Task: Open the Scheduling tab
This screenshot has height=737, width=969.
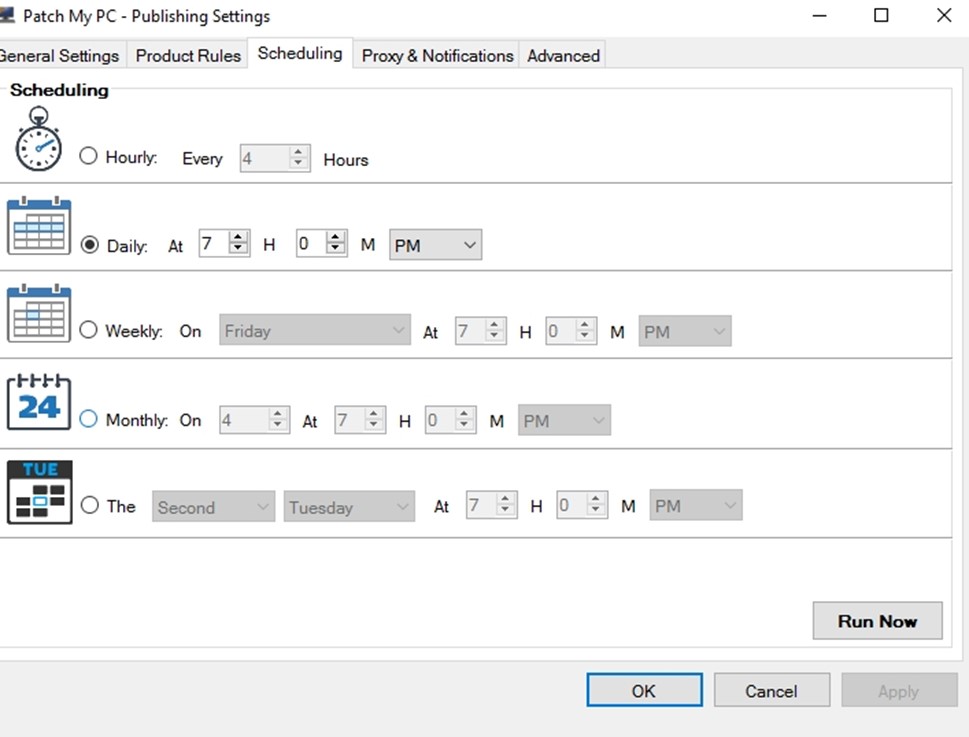Action: (300, 53)
